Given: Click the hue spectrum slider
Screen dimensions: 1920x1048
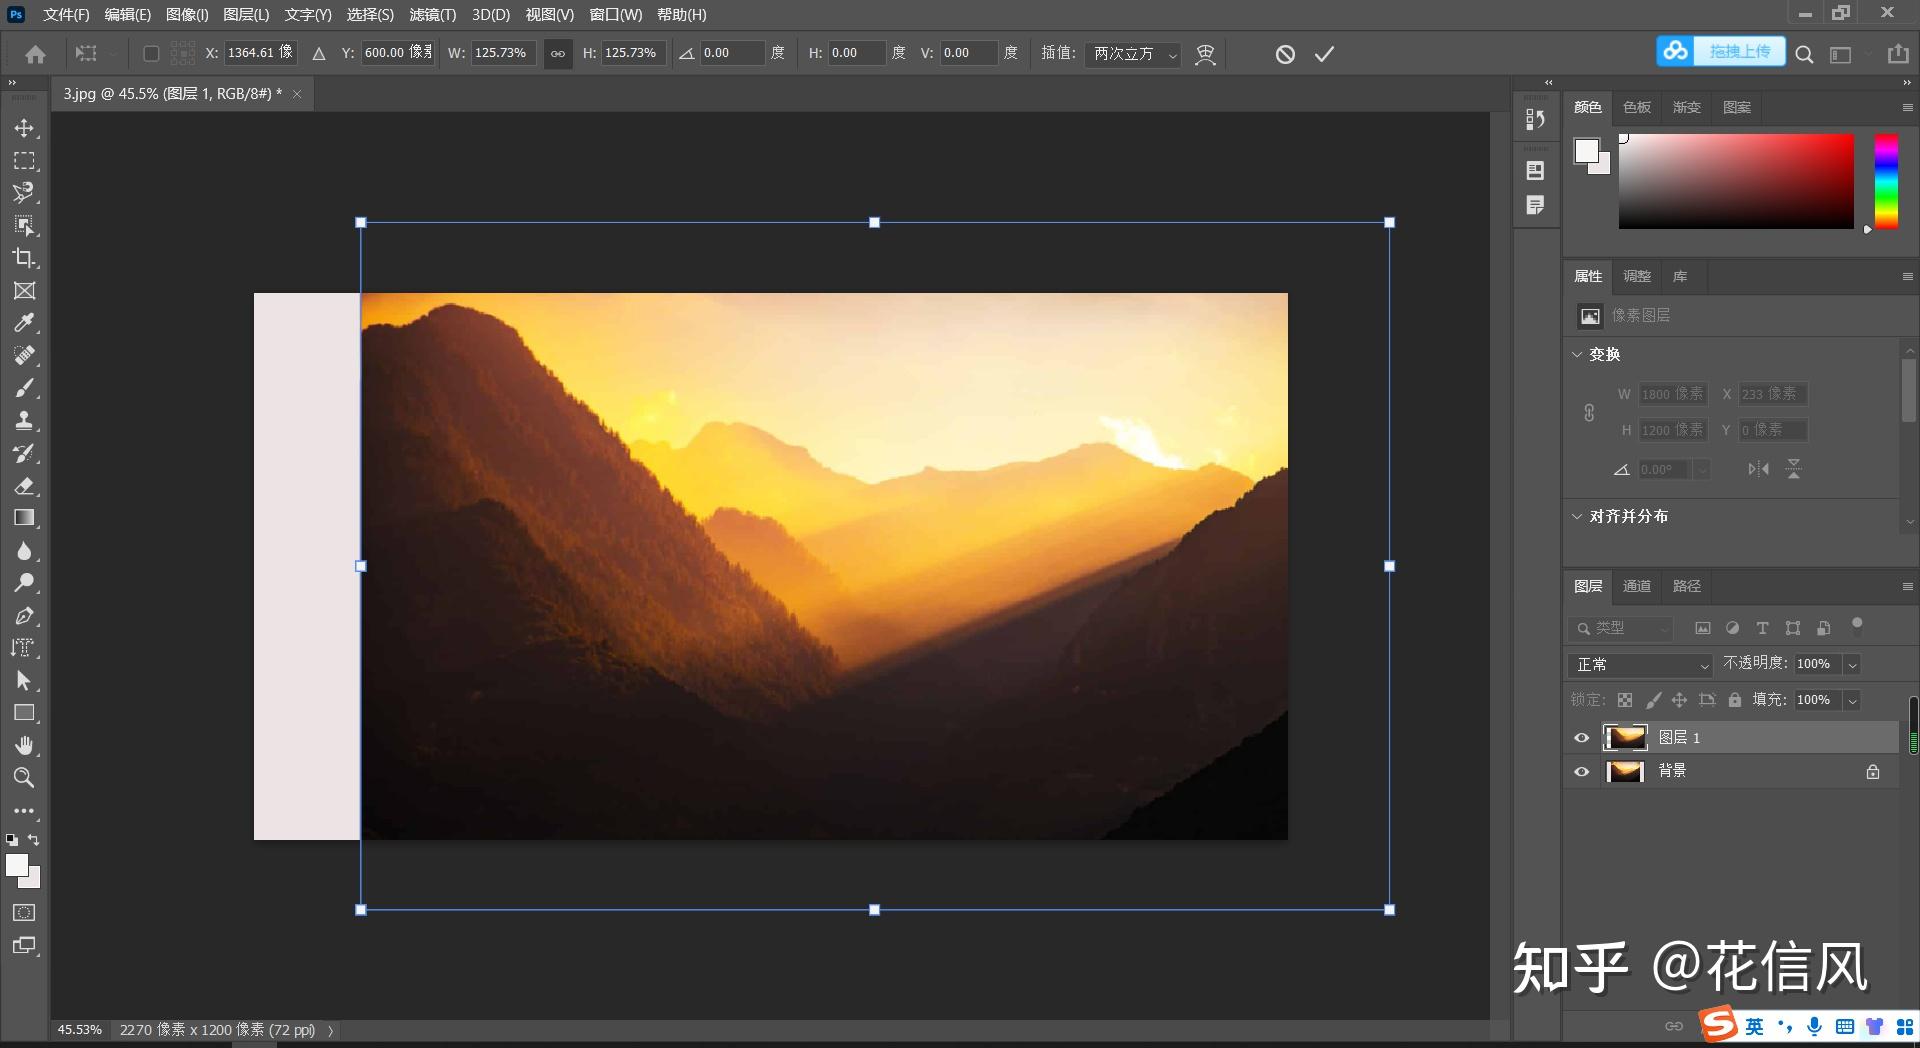Looking at the screenshot, I should [1886, 181].
